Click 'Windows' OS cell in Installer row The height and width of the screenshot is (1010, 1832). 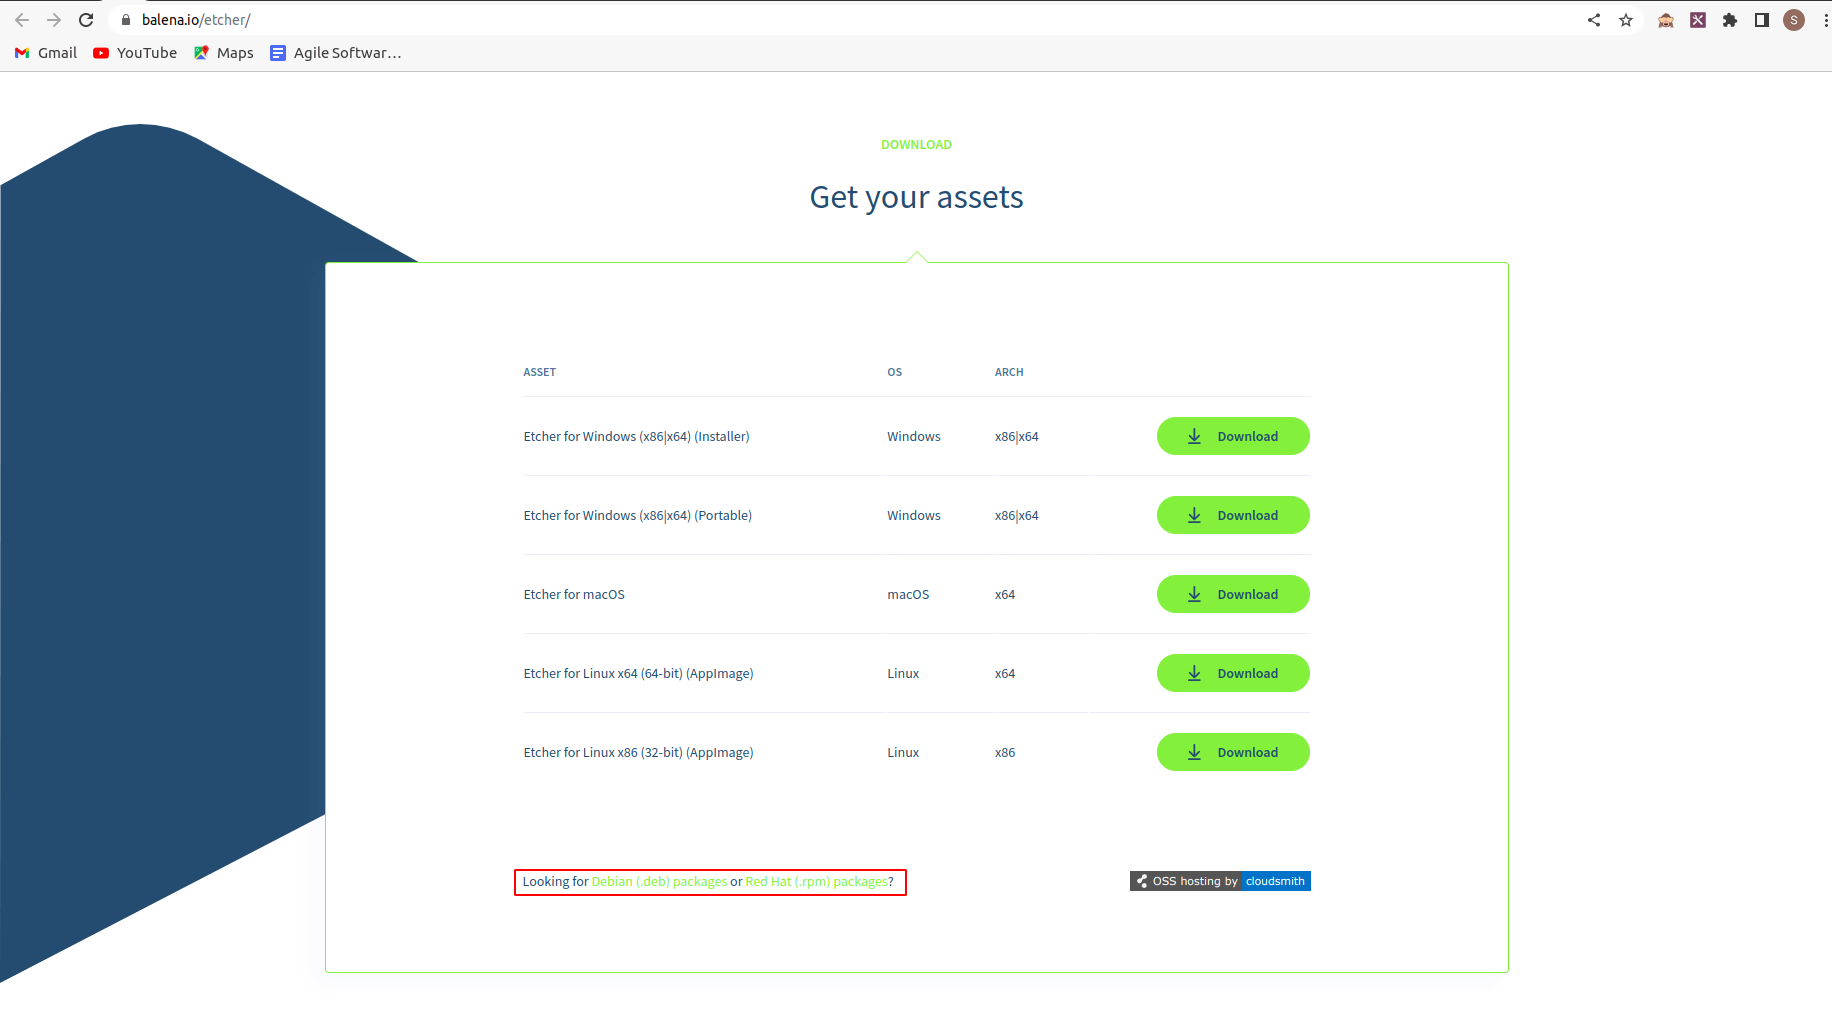914,437
